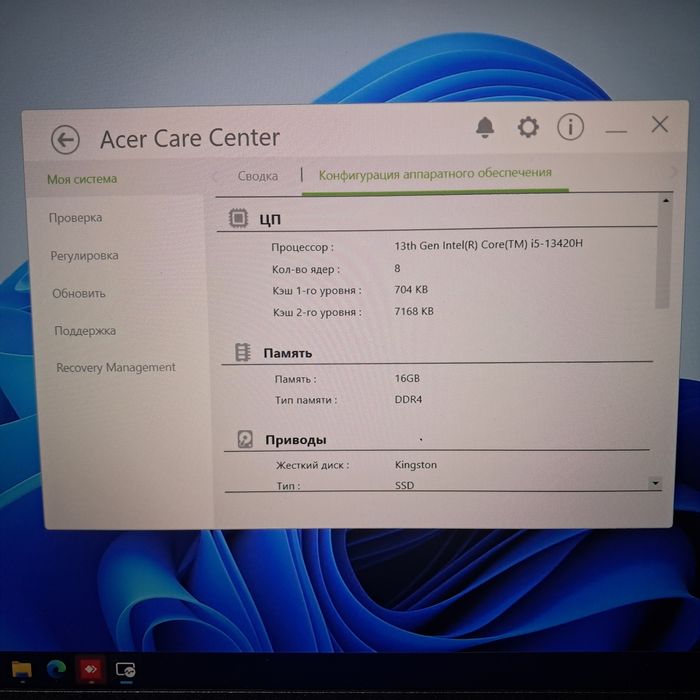
Task: Open File Explorer from the taskbar
Action: point(21,670)
